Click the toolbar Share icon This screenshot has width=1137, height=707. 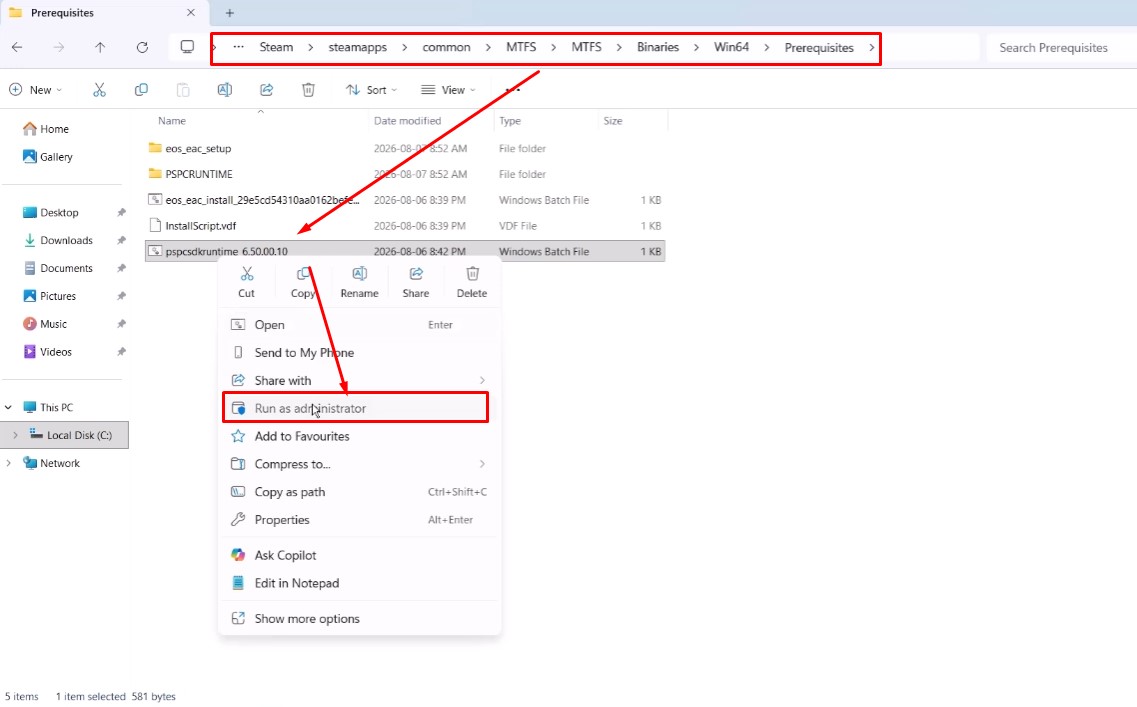coord(267,90)
